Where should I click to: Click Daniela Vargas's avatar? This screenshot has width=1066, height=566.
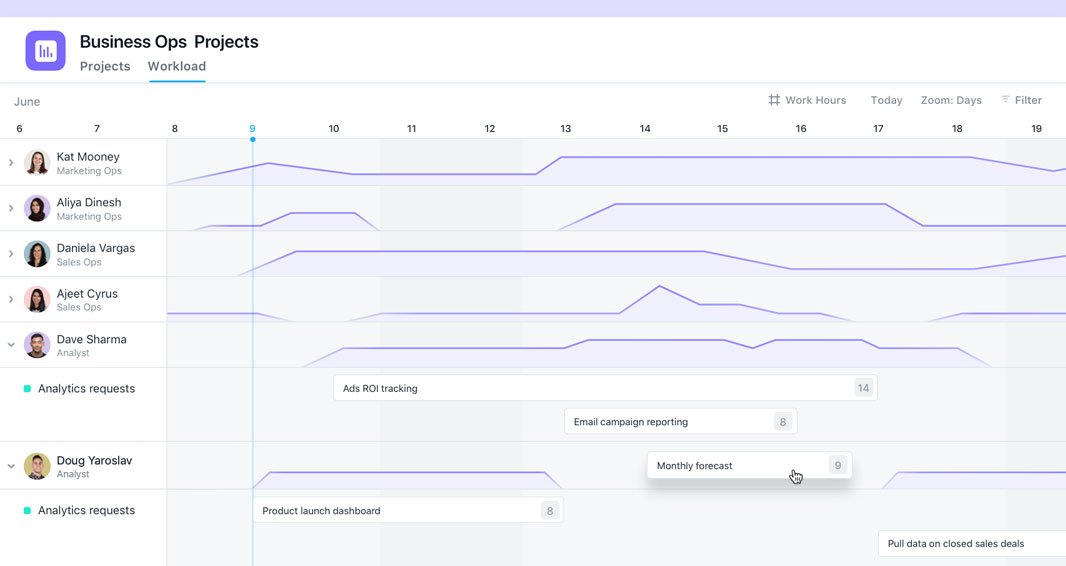coord(37,254)
